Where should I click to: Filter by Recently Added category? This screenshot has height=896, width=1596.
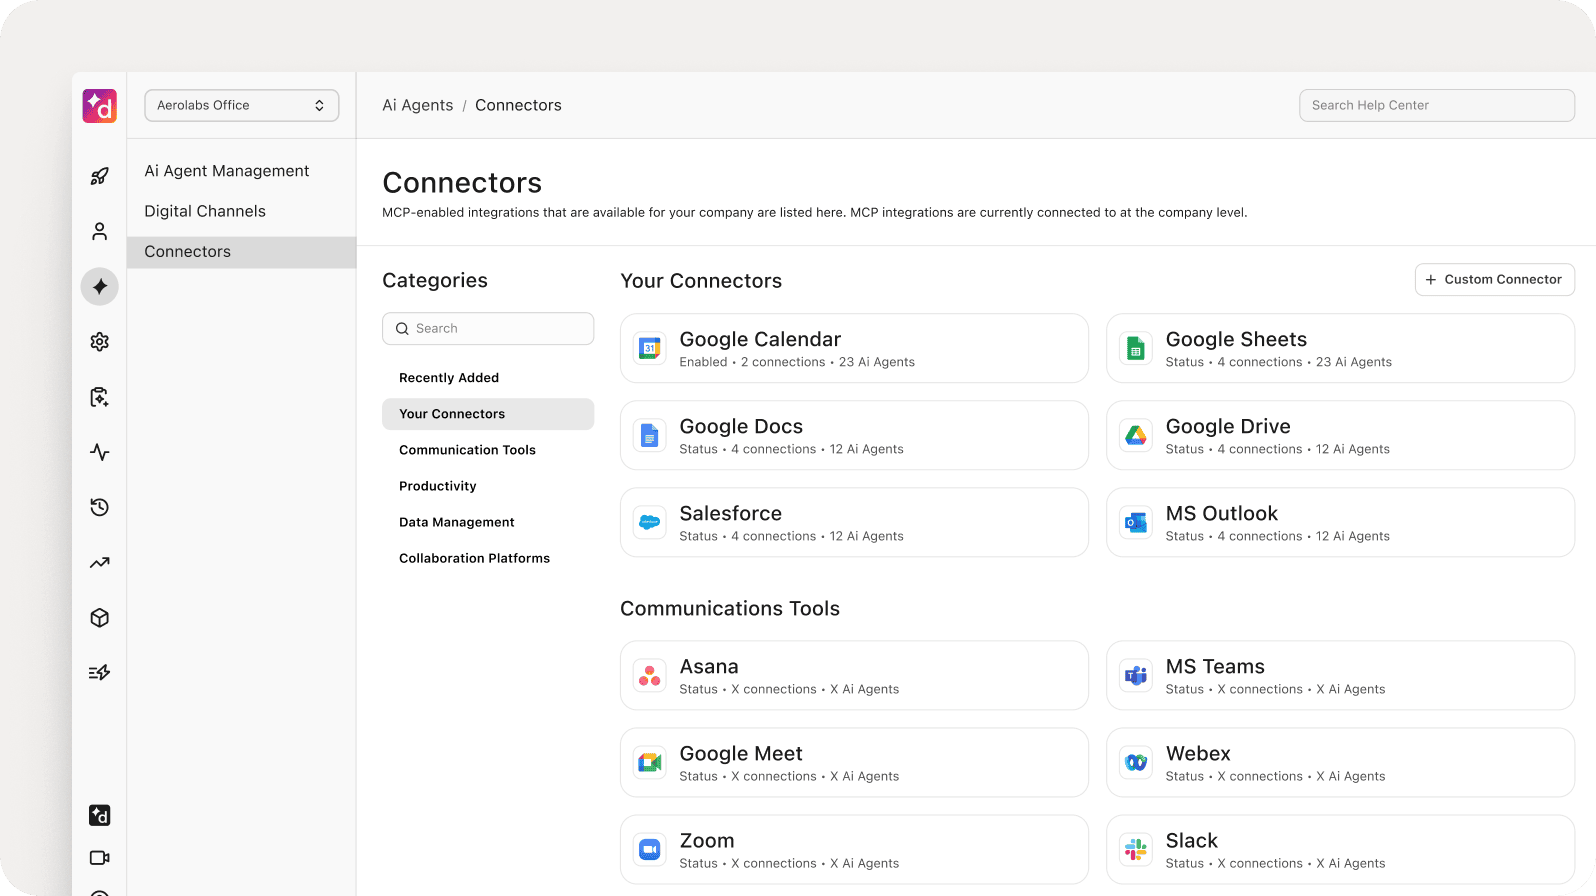449,378
